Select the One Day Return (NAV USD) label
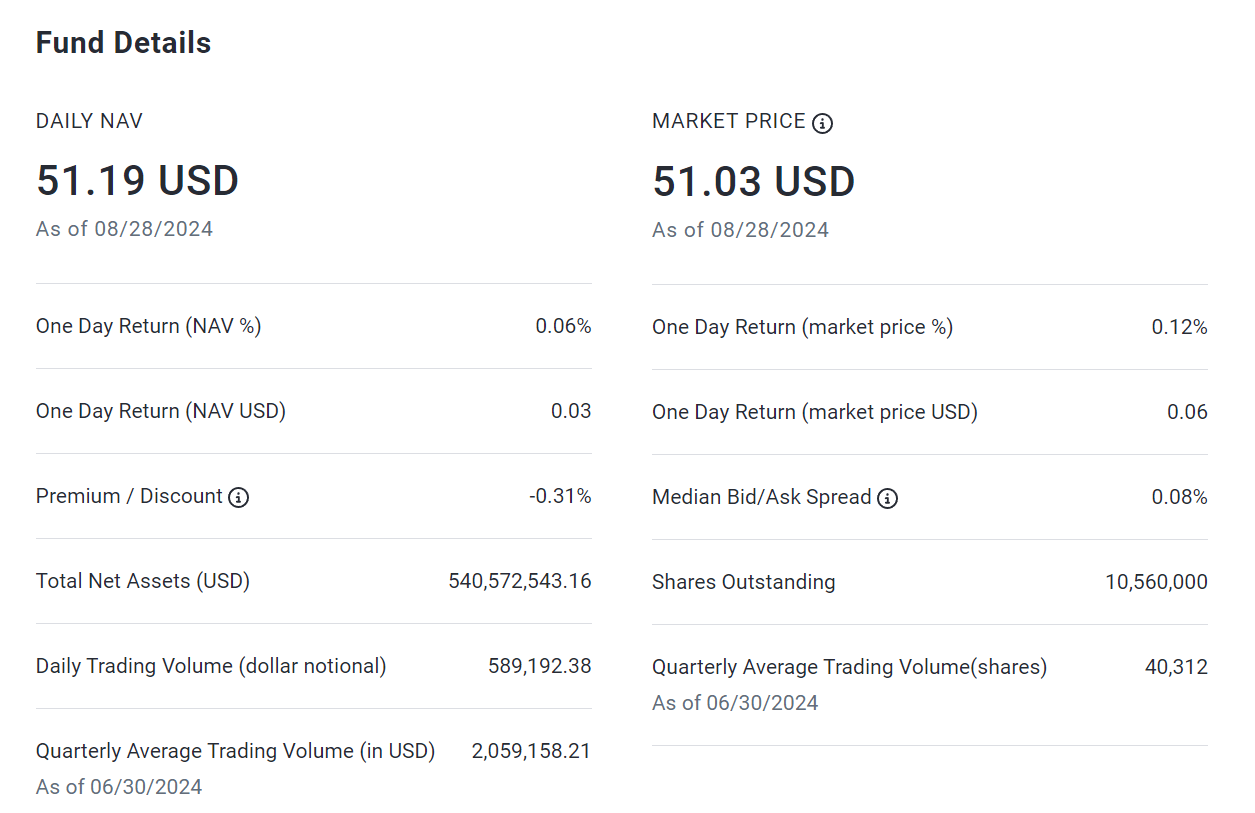Screen dimensions: 1255x813 pyautogui.click(x=161, y=411)
